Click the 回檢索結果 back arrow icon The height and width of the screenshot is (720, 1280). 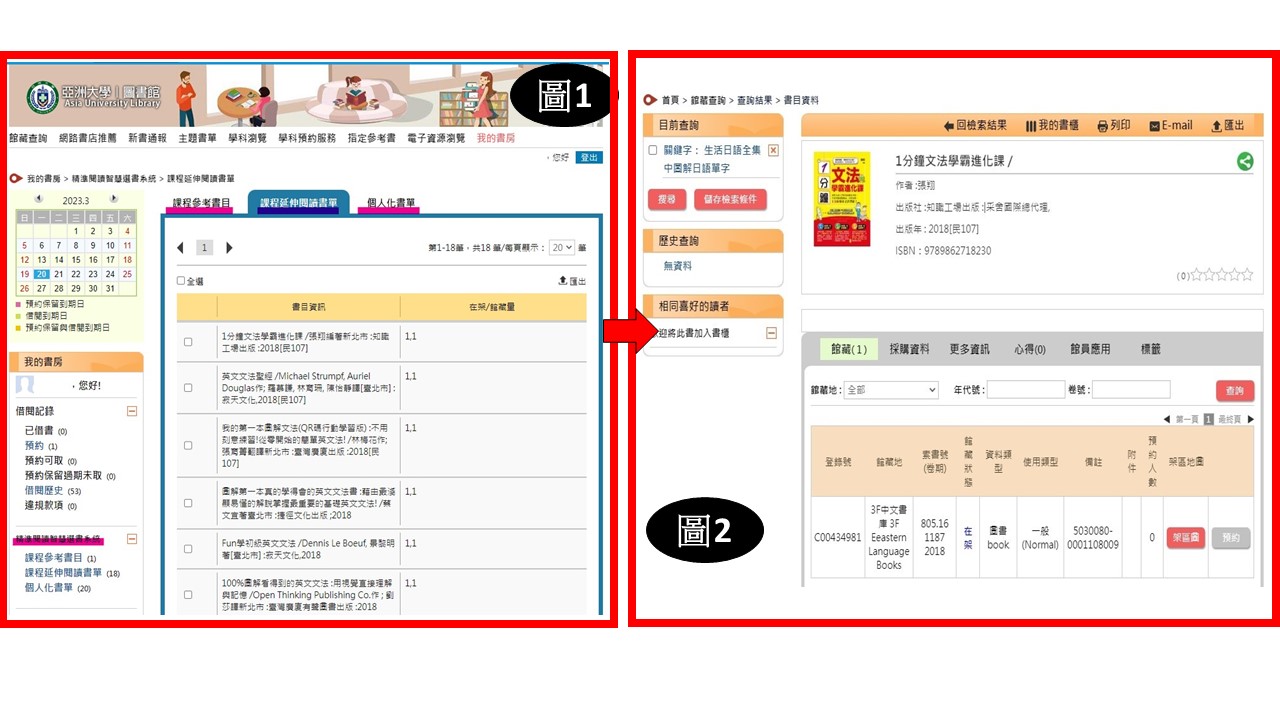[947, 124]
